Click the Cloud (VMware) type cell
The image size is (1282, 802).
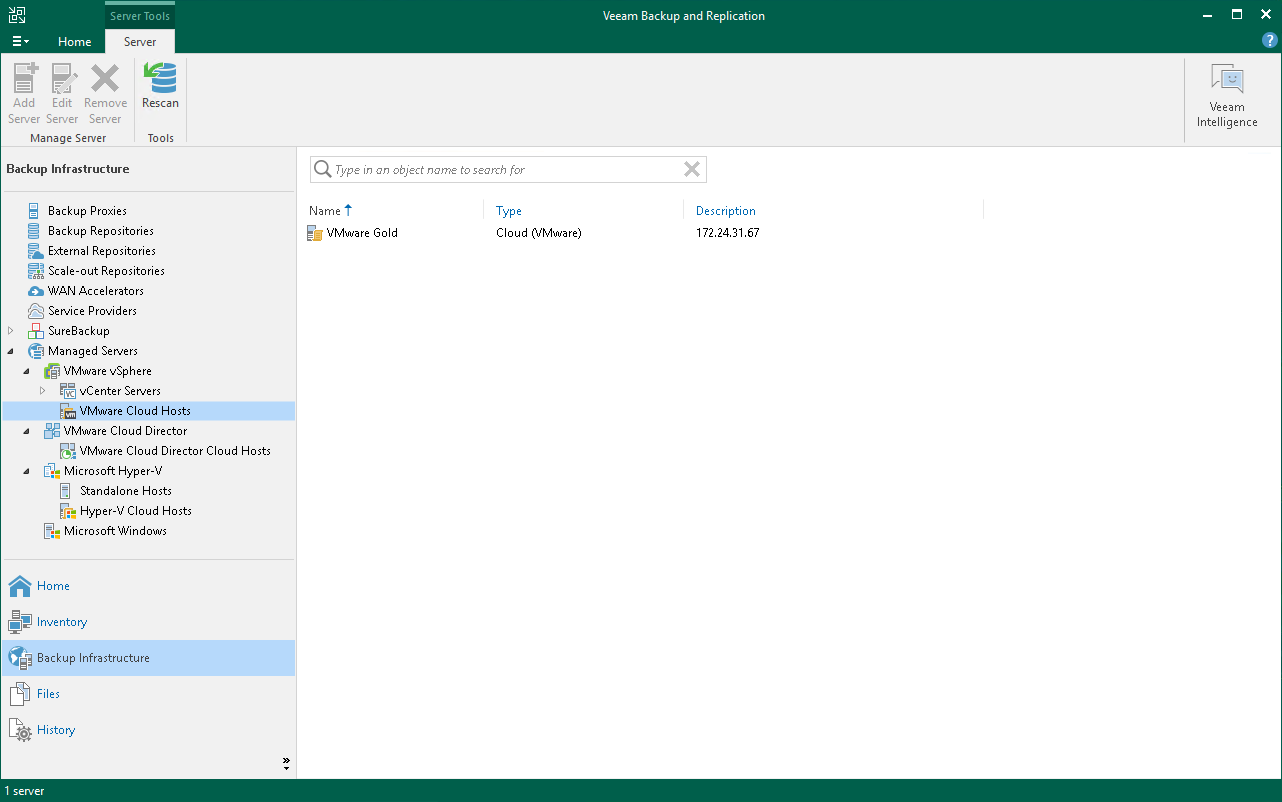coord(539,233)
